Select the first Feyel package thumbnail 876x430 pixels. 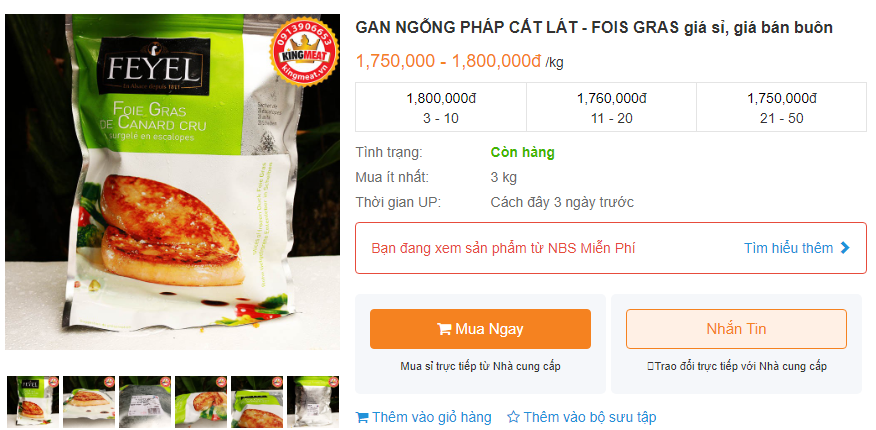pyautogui.click(x=33, y=402)
